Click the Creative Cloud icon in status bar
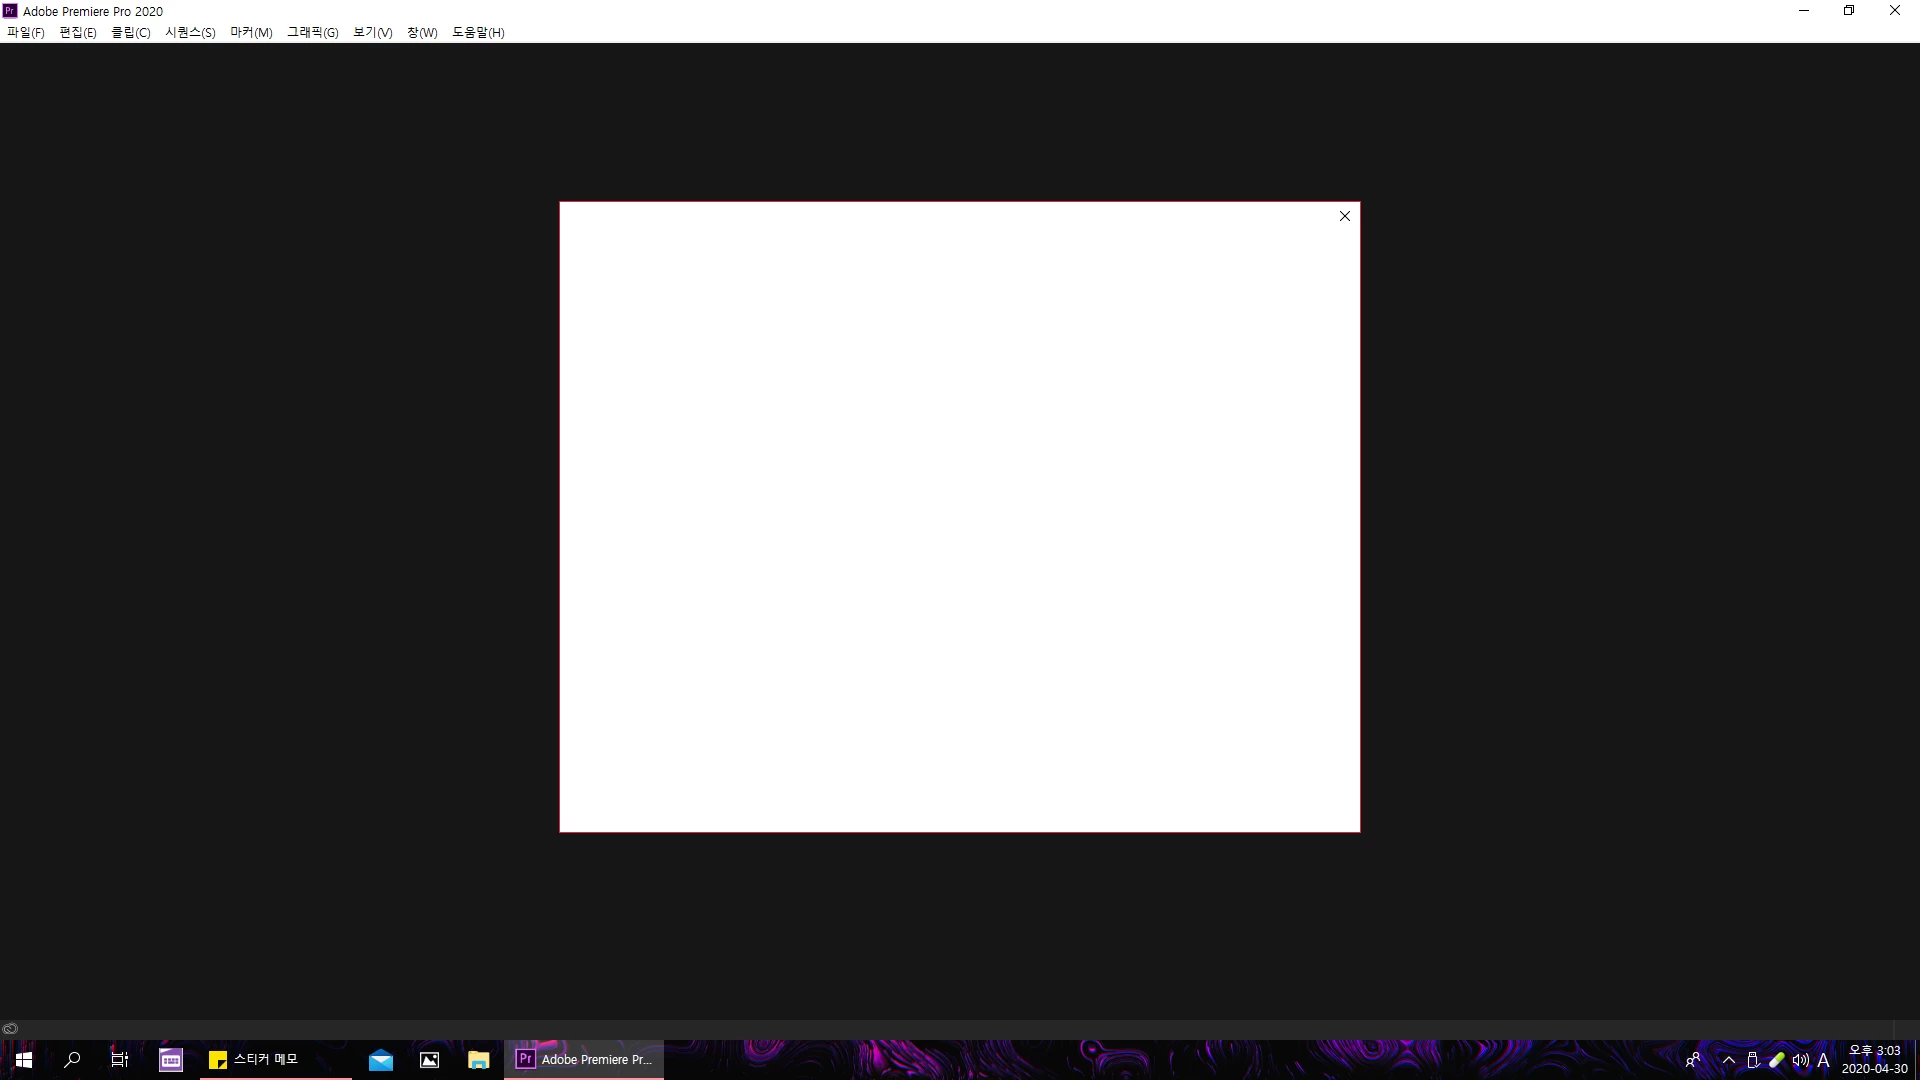 tap(10, 1028)
